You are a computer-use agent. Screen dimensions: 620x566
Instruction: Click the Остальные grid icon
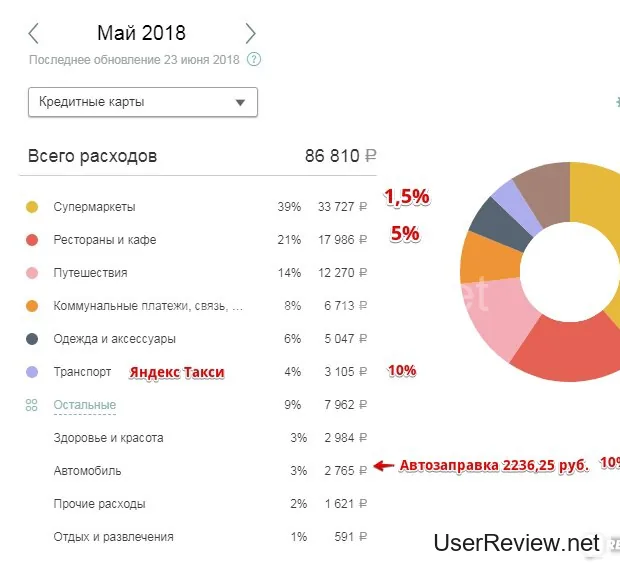[32, 405]
